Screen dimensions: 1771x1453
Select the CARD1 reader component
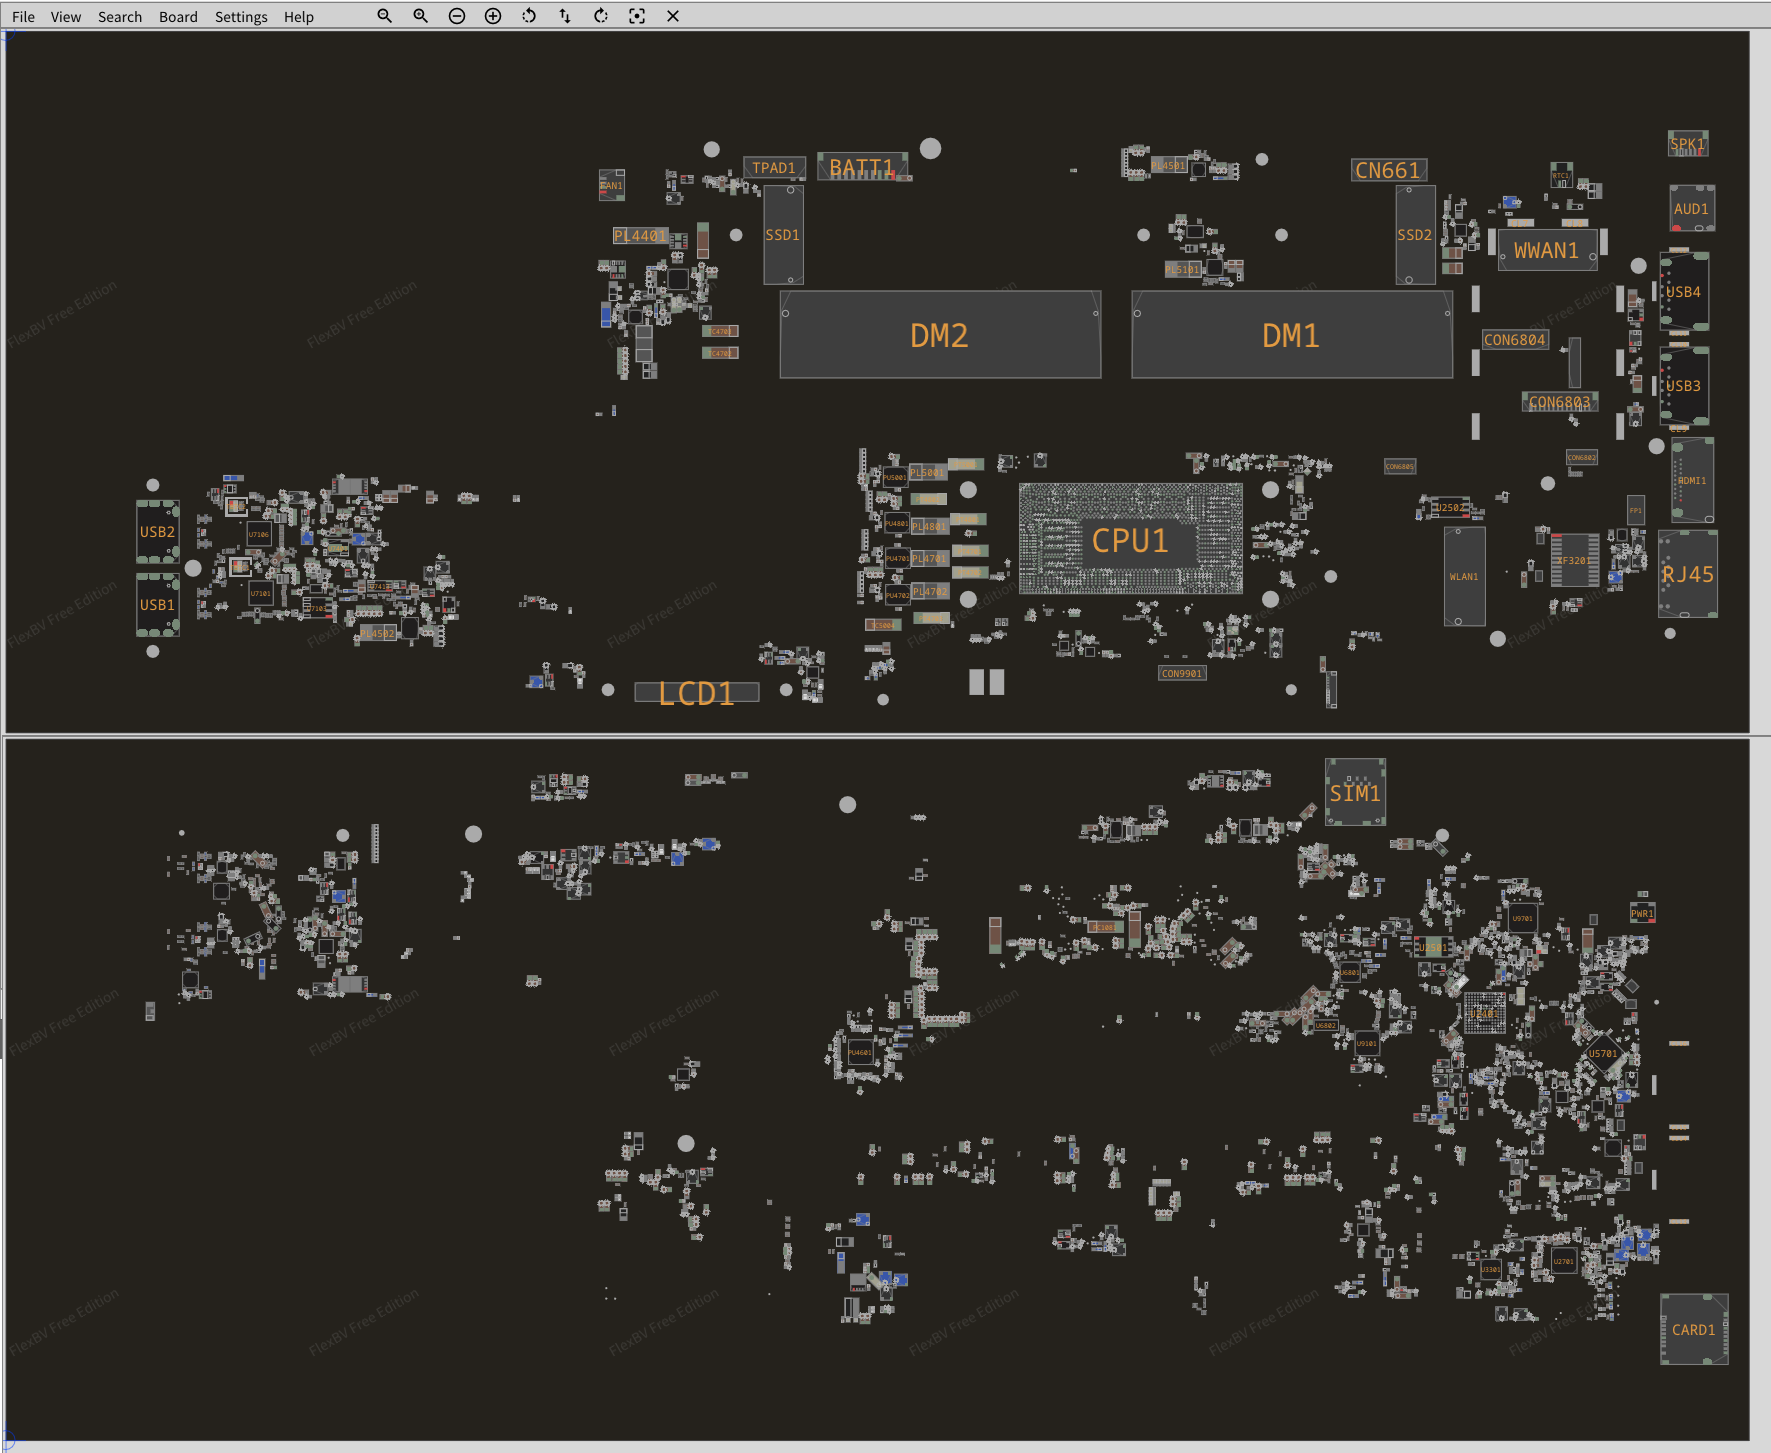pyautogui.click(x=1693, y=1329)
